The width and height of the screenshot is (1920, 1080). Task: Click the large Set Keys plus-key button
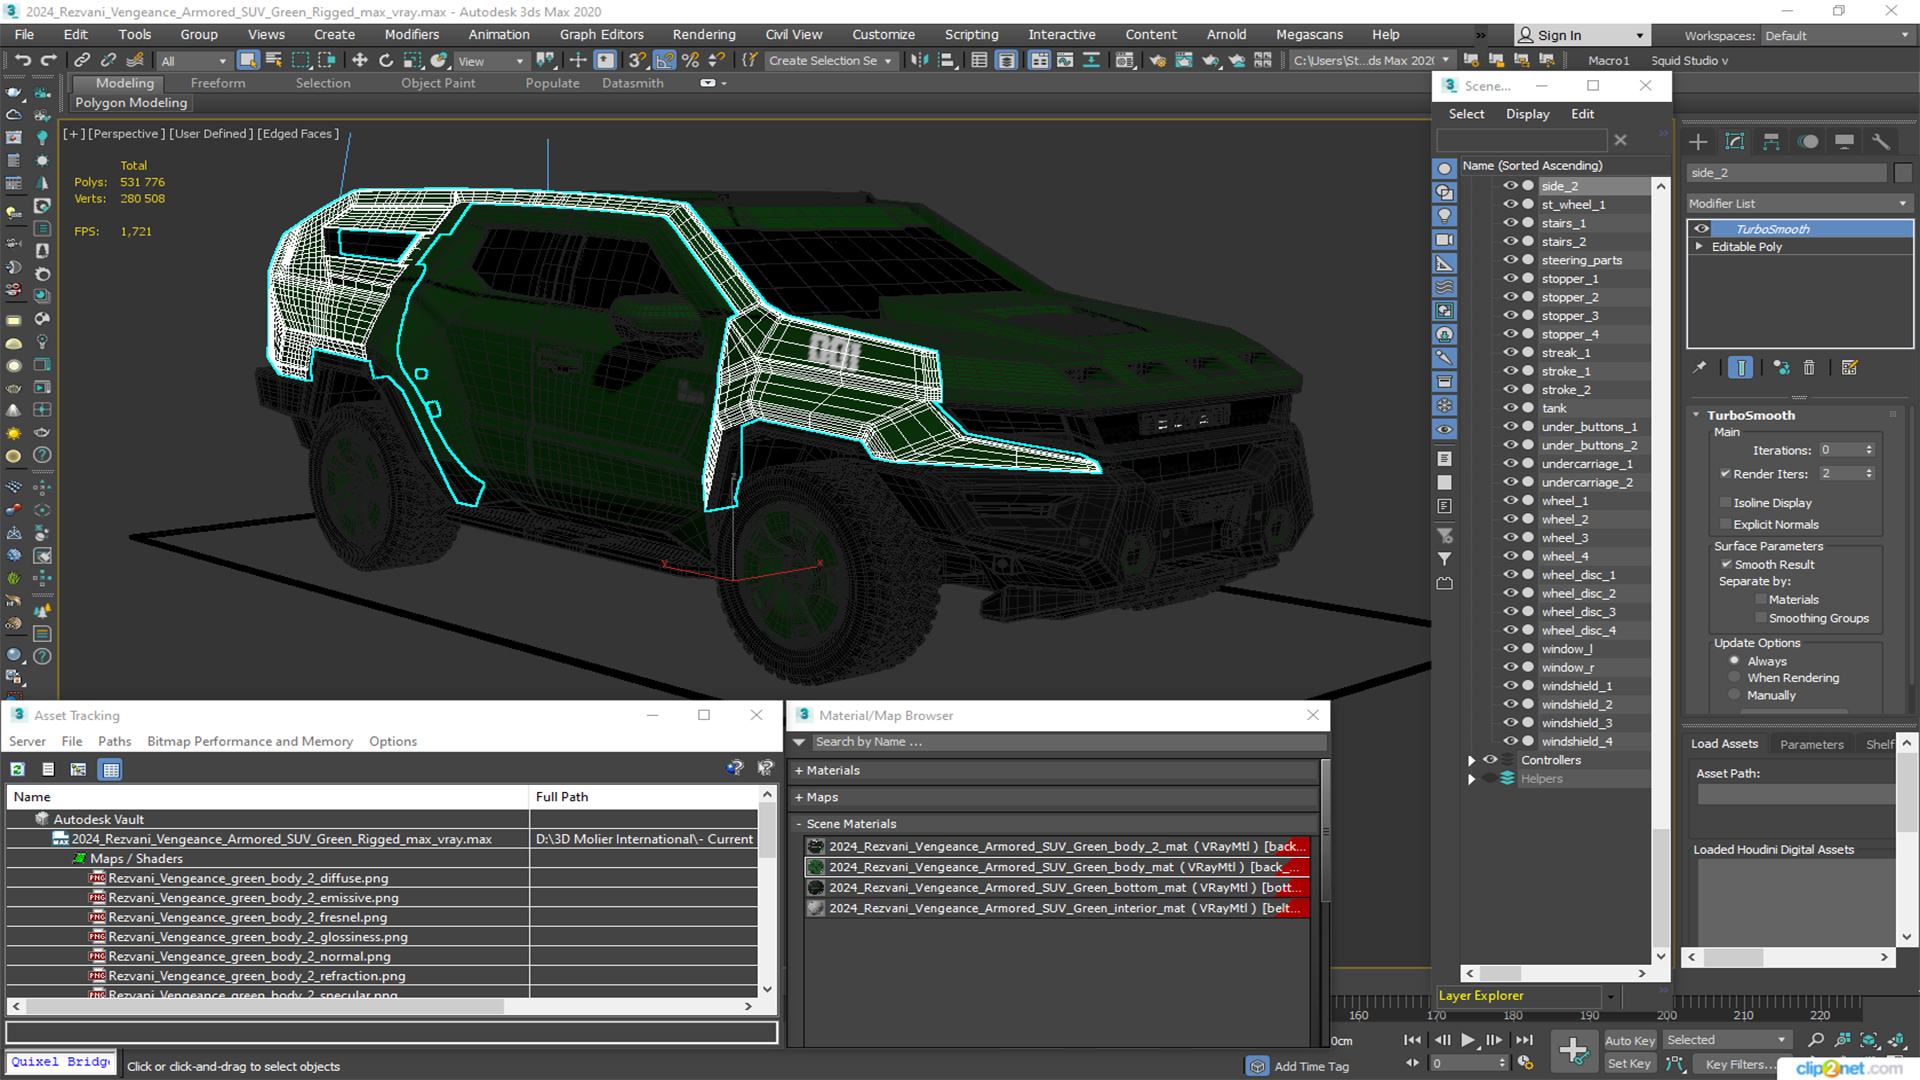pos(1574,1051)
